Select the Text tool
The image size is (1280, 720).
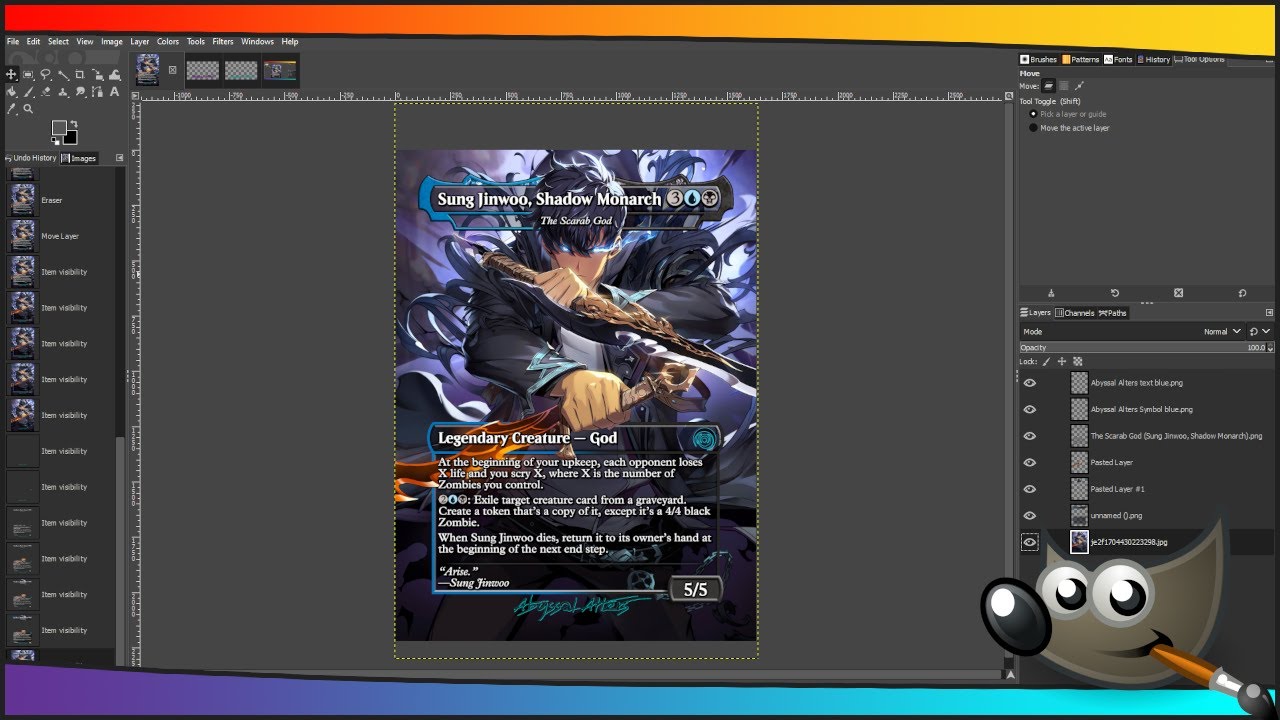[x=115, y=92]
